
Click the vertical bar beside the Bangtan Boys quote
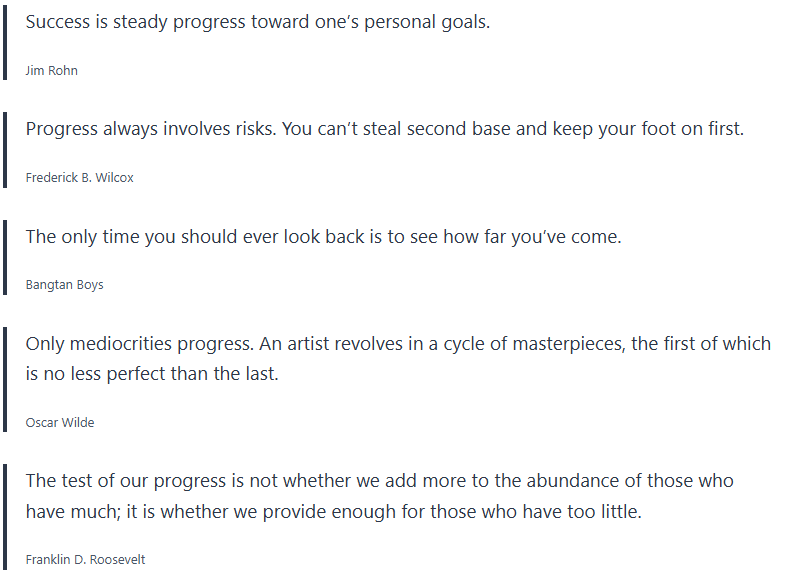click(x=5, y=258)
